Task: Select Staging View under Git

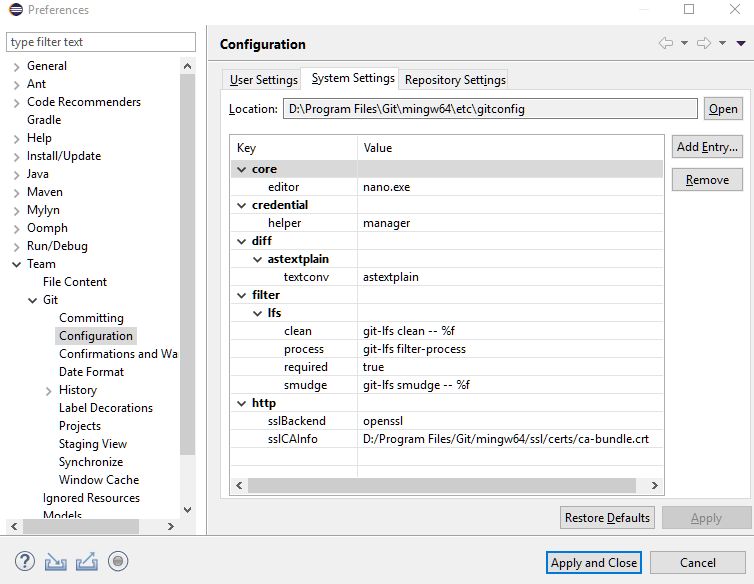Action: click(93, 444)
